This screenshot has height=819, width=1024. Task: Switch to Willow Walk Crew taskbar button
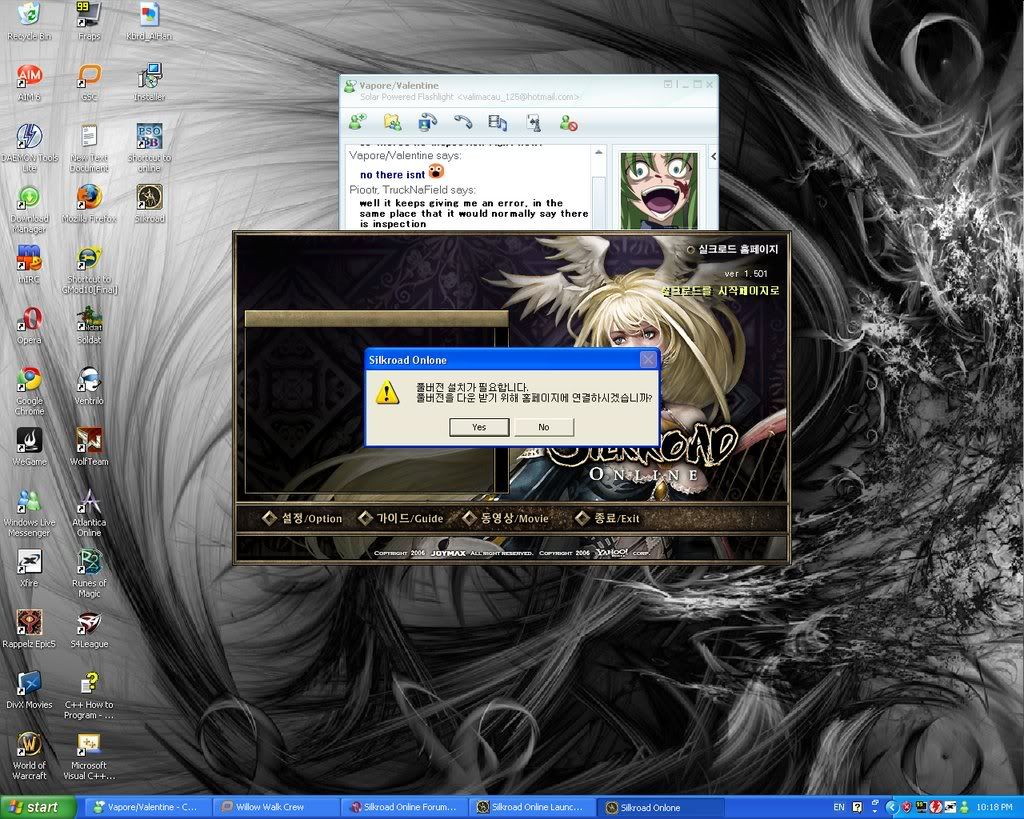point(274,807)
